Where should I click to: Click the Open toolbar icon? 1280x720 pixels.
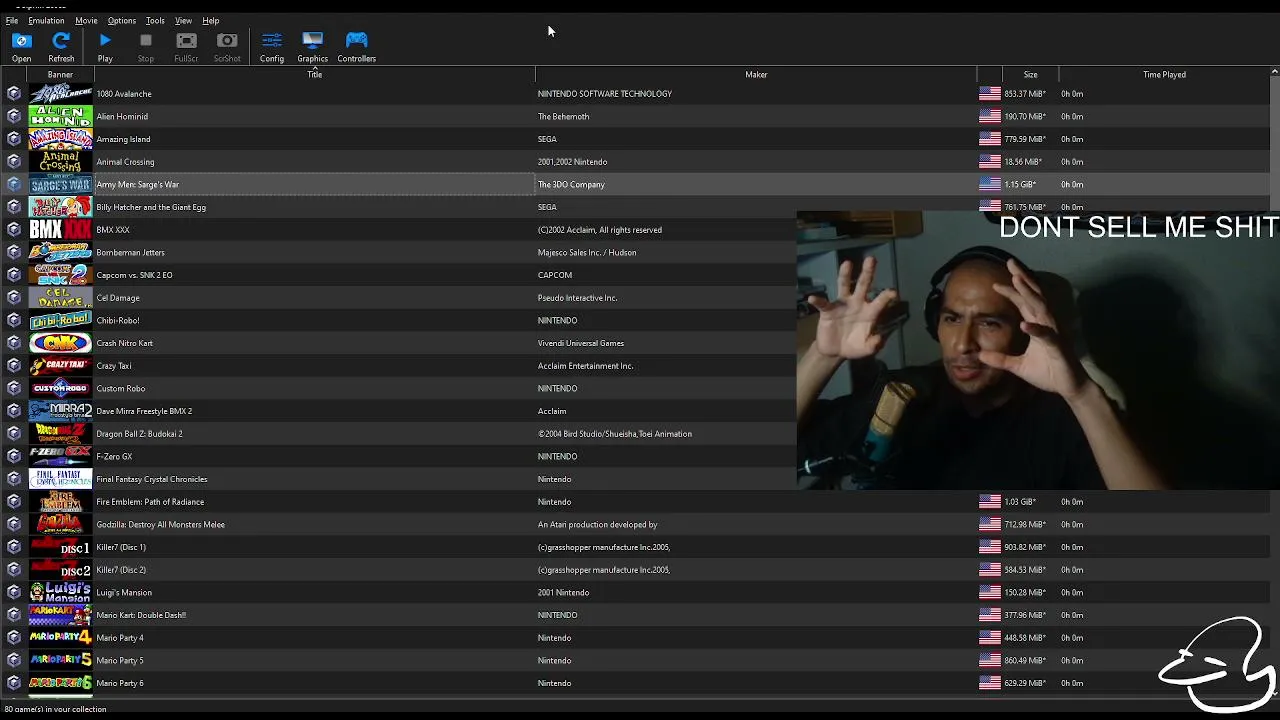click(21, 46)
